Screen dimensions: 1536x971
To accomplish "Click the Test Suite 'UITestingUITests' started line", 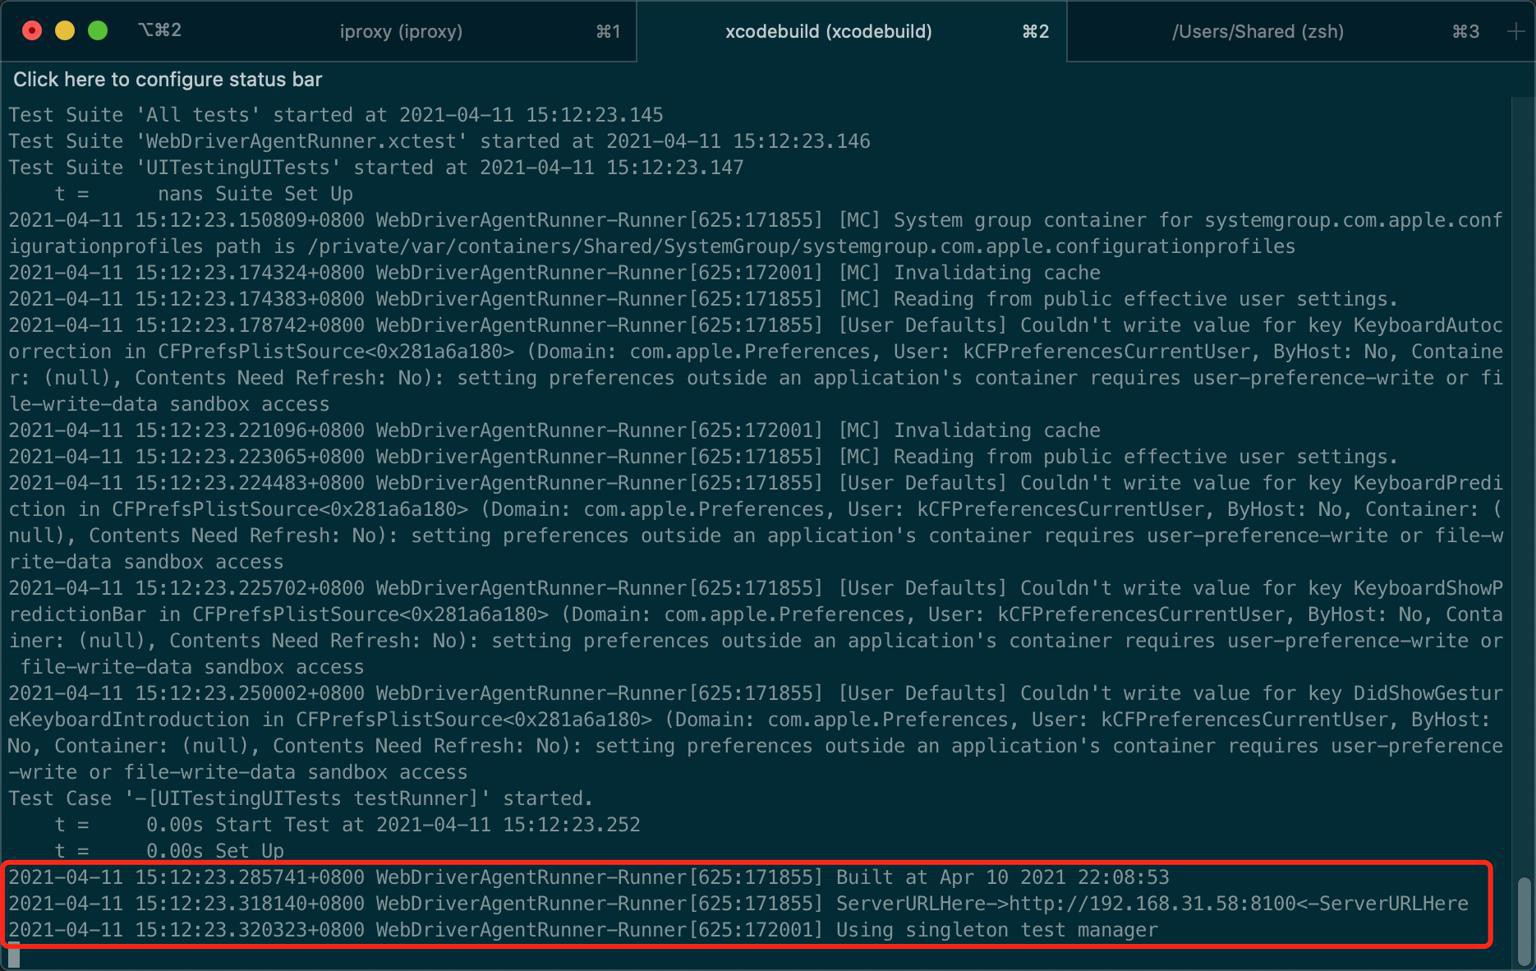I will 376,167.
